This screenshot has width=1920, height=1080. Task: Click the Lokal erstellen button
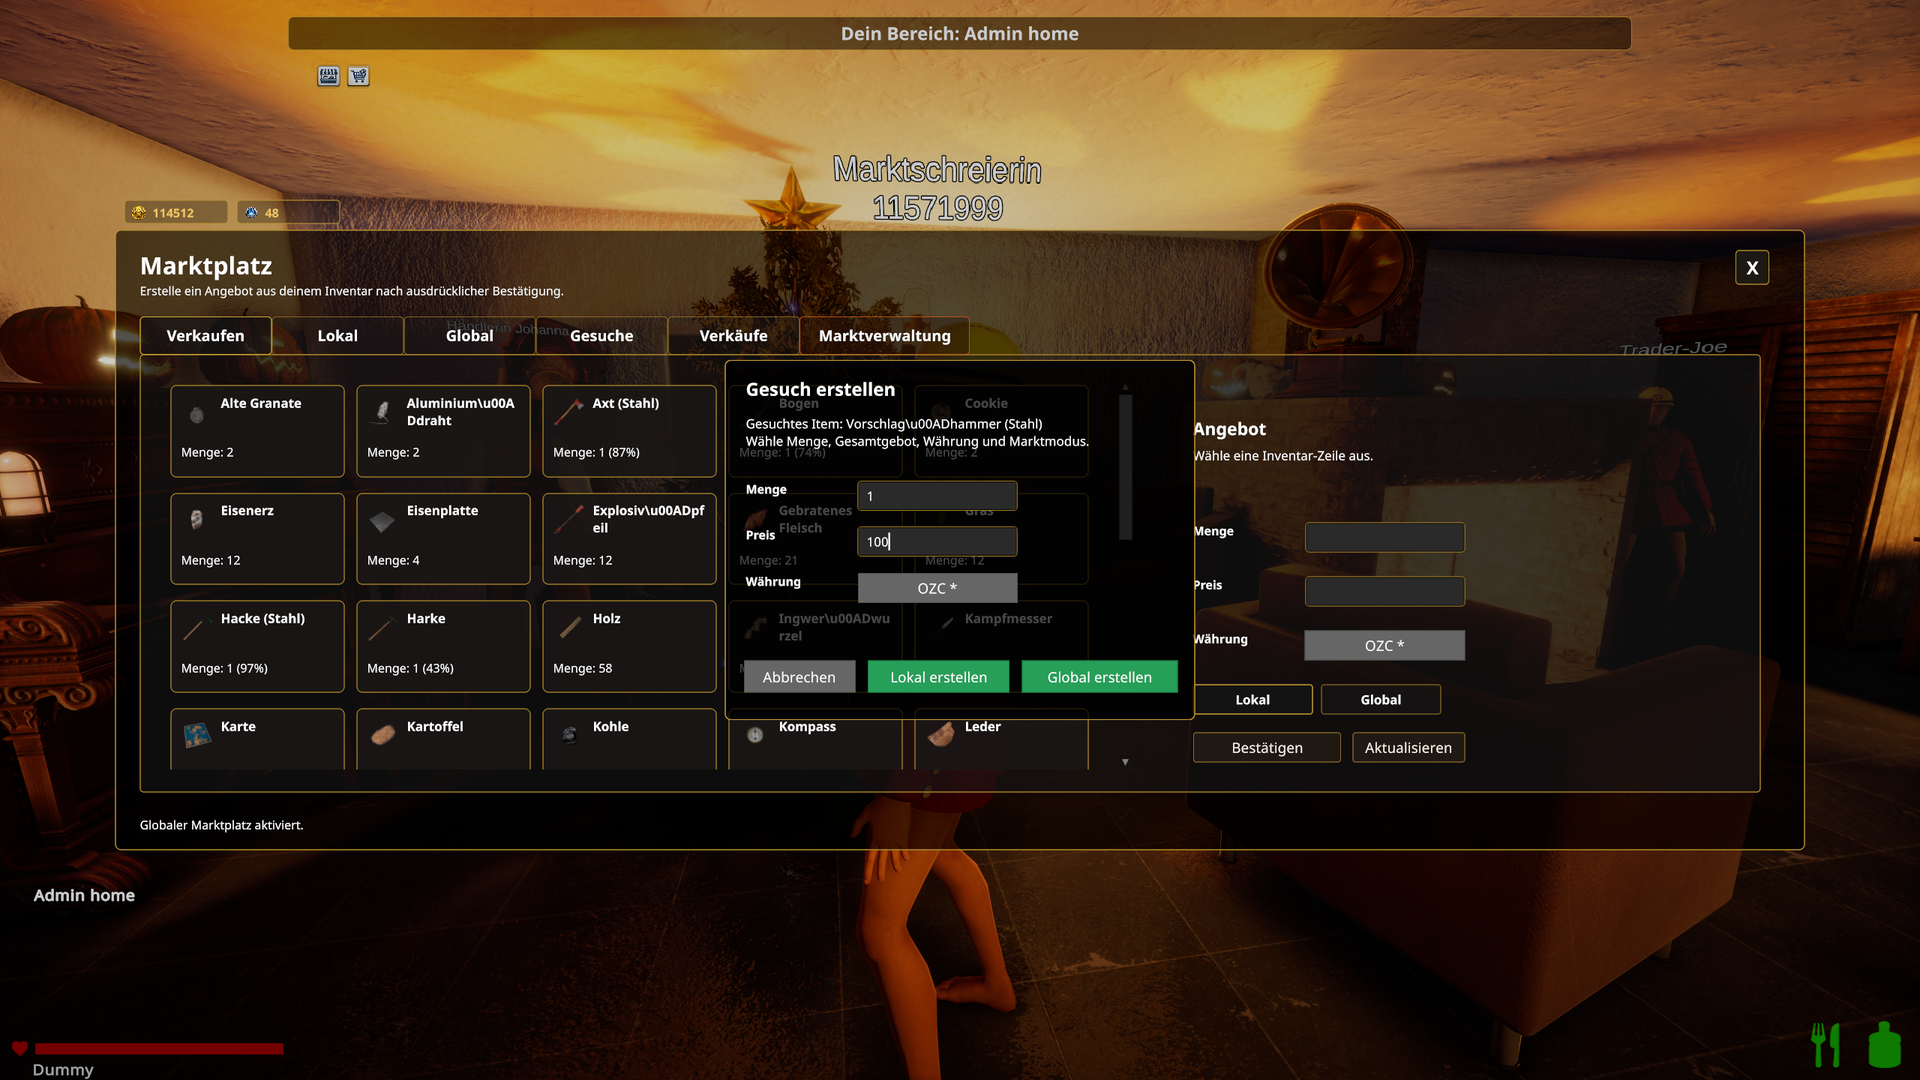pyautogui.click(x=938, y=677)
